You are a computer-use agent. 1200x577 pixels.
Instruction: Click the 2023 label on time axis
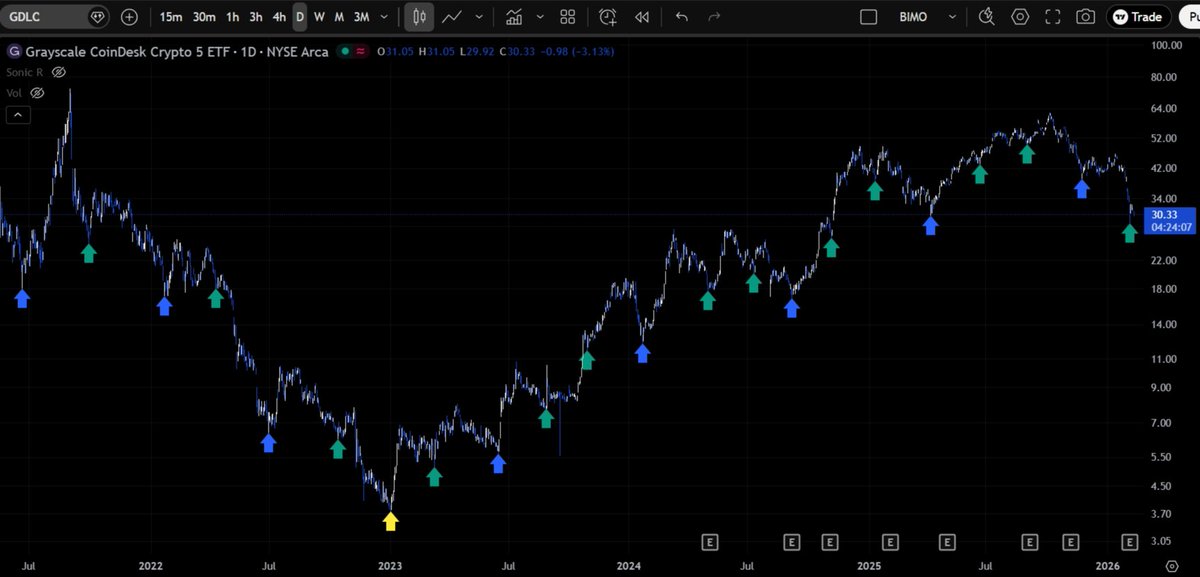390,565
